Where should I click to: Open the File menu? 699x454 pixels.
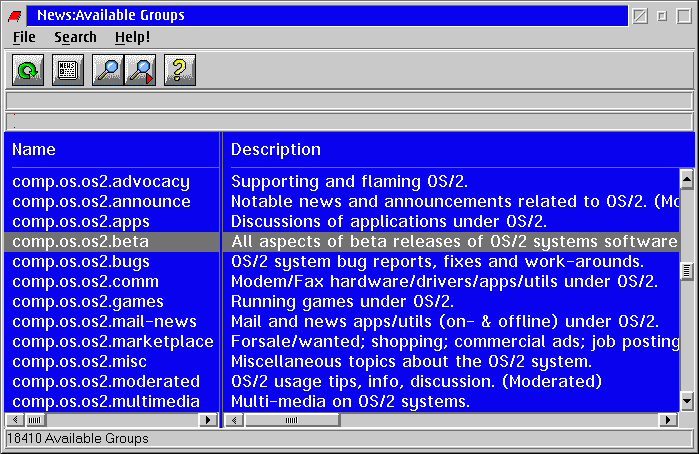tap(24, 37)
